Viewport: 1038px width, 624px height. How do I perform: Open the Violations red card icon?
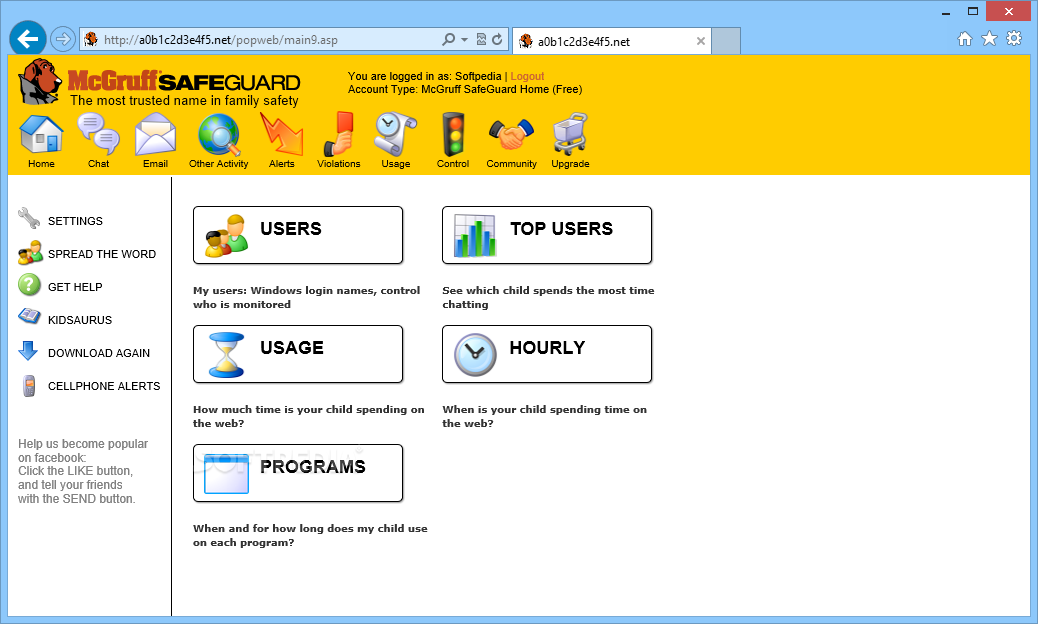point(339,134)
